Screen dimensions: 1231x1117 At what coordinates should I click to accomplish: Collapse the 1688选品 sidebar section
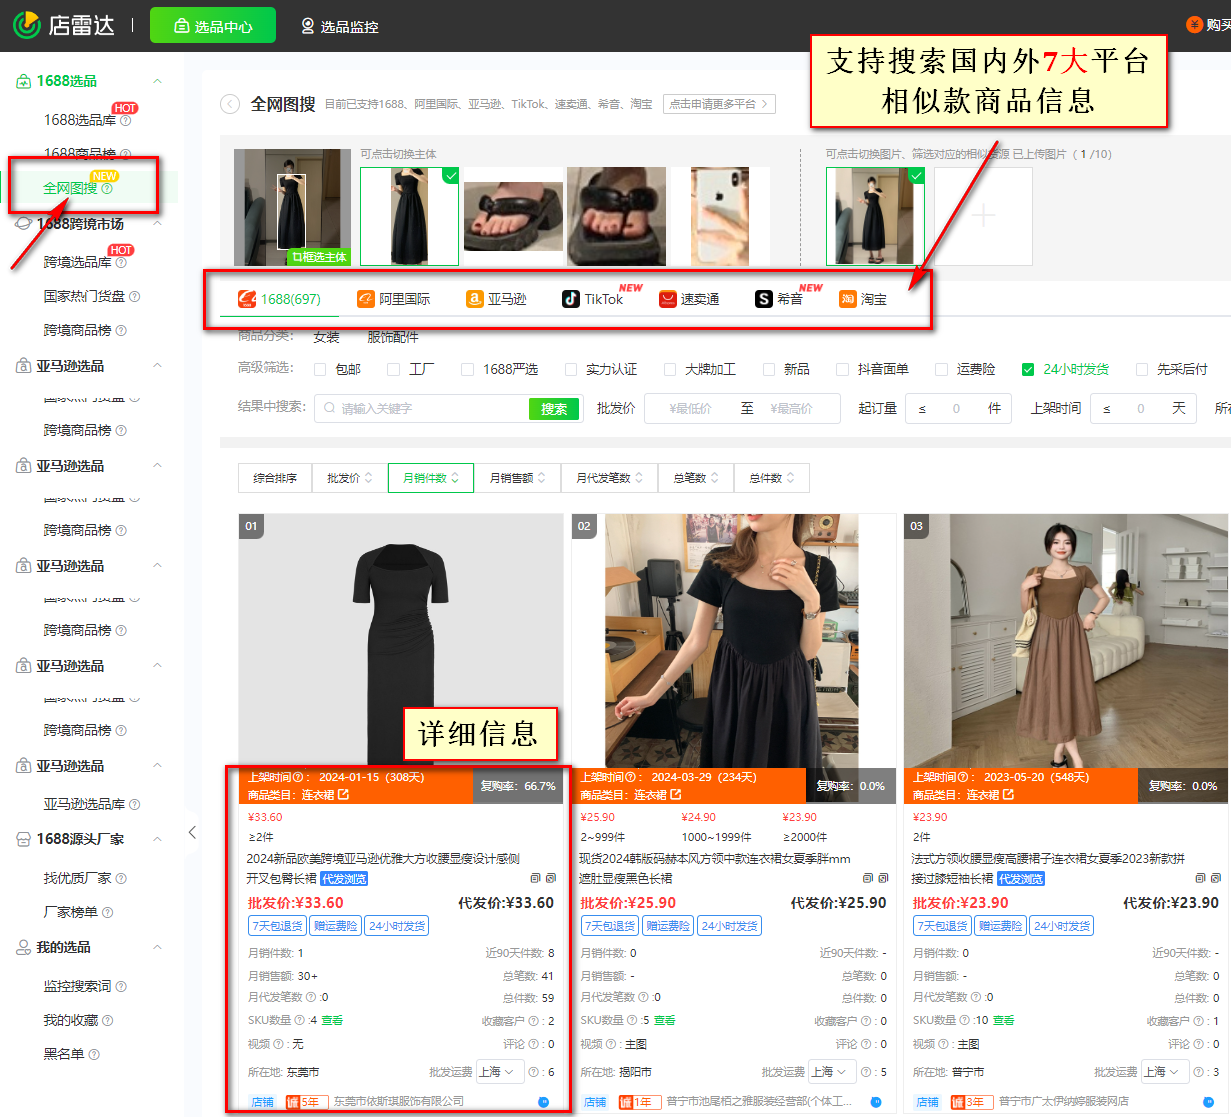(x=156, y=80)
